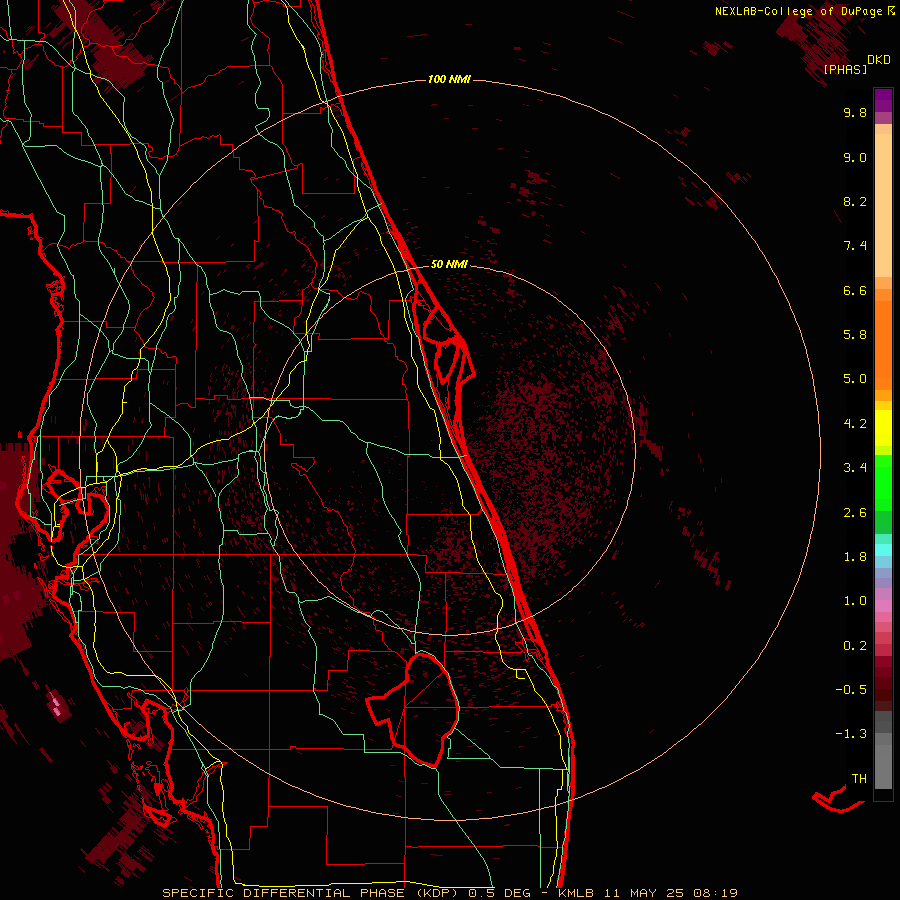Click the 5.8 legend value
The width and height of the screenshot is (900, 900).
(855, 335)
